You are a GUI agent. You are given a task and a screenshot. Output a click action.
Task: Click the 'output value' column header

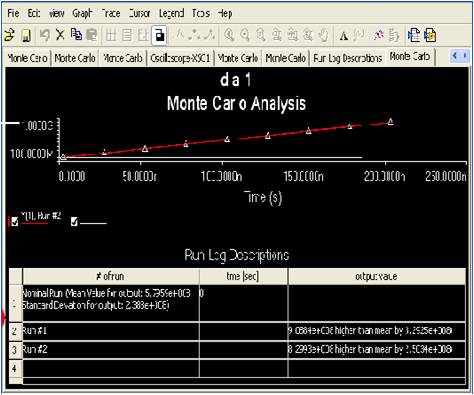(x=377, y=276)
